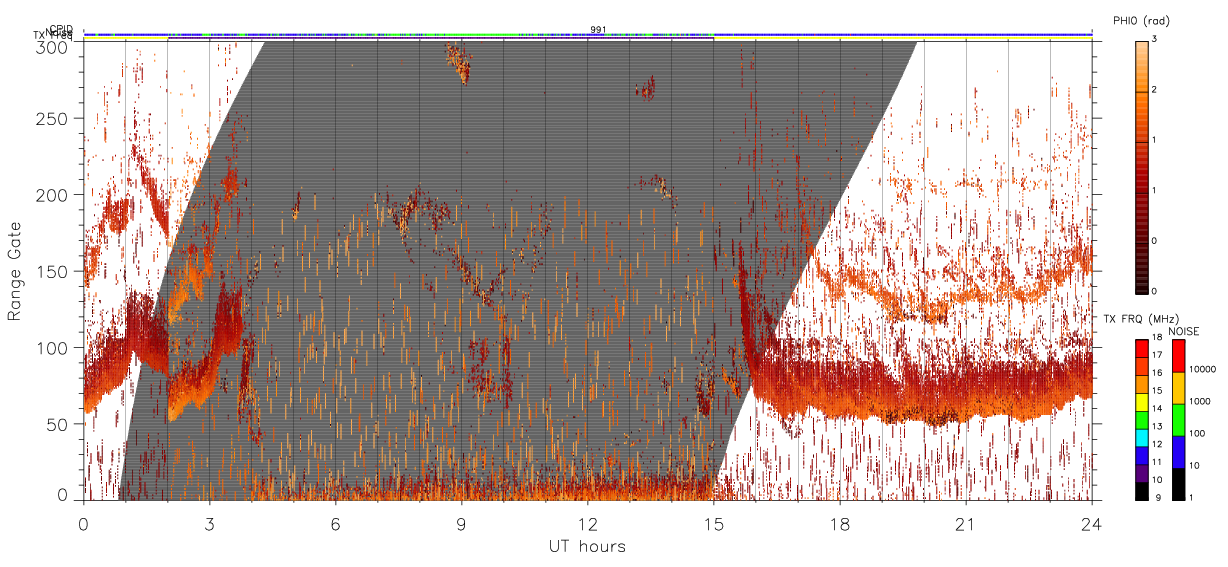Click the lightest top segment of the PHI0 colorbar
Image resolution: width=1228 pixels, height=567 pixels.
pos(1141,43)
